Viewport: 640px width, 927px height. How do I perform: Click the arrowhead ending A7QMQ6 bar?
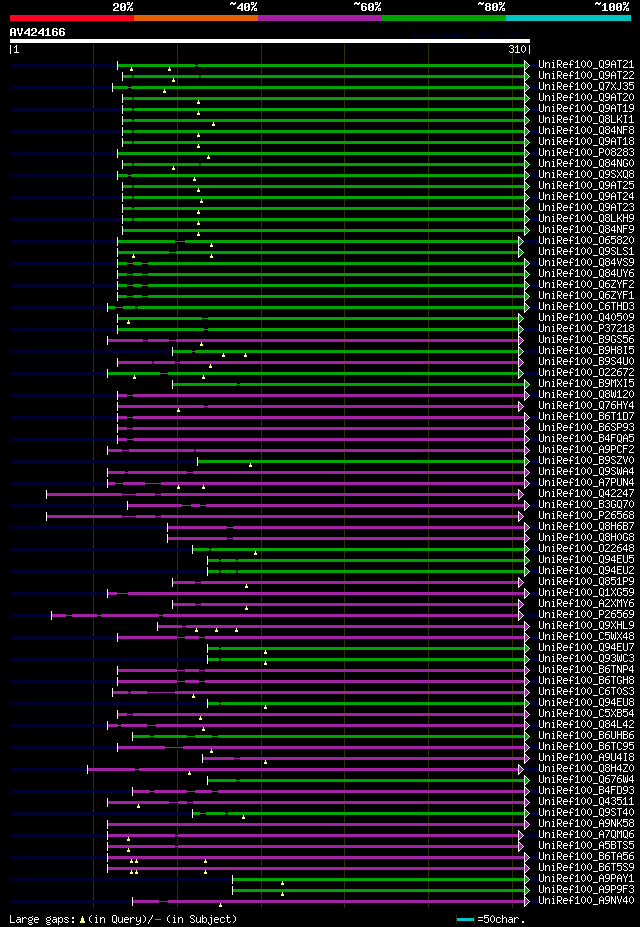click(x=521, y=835)
